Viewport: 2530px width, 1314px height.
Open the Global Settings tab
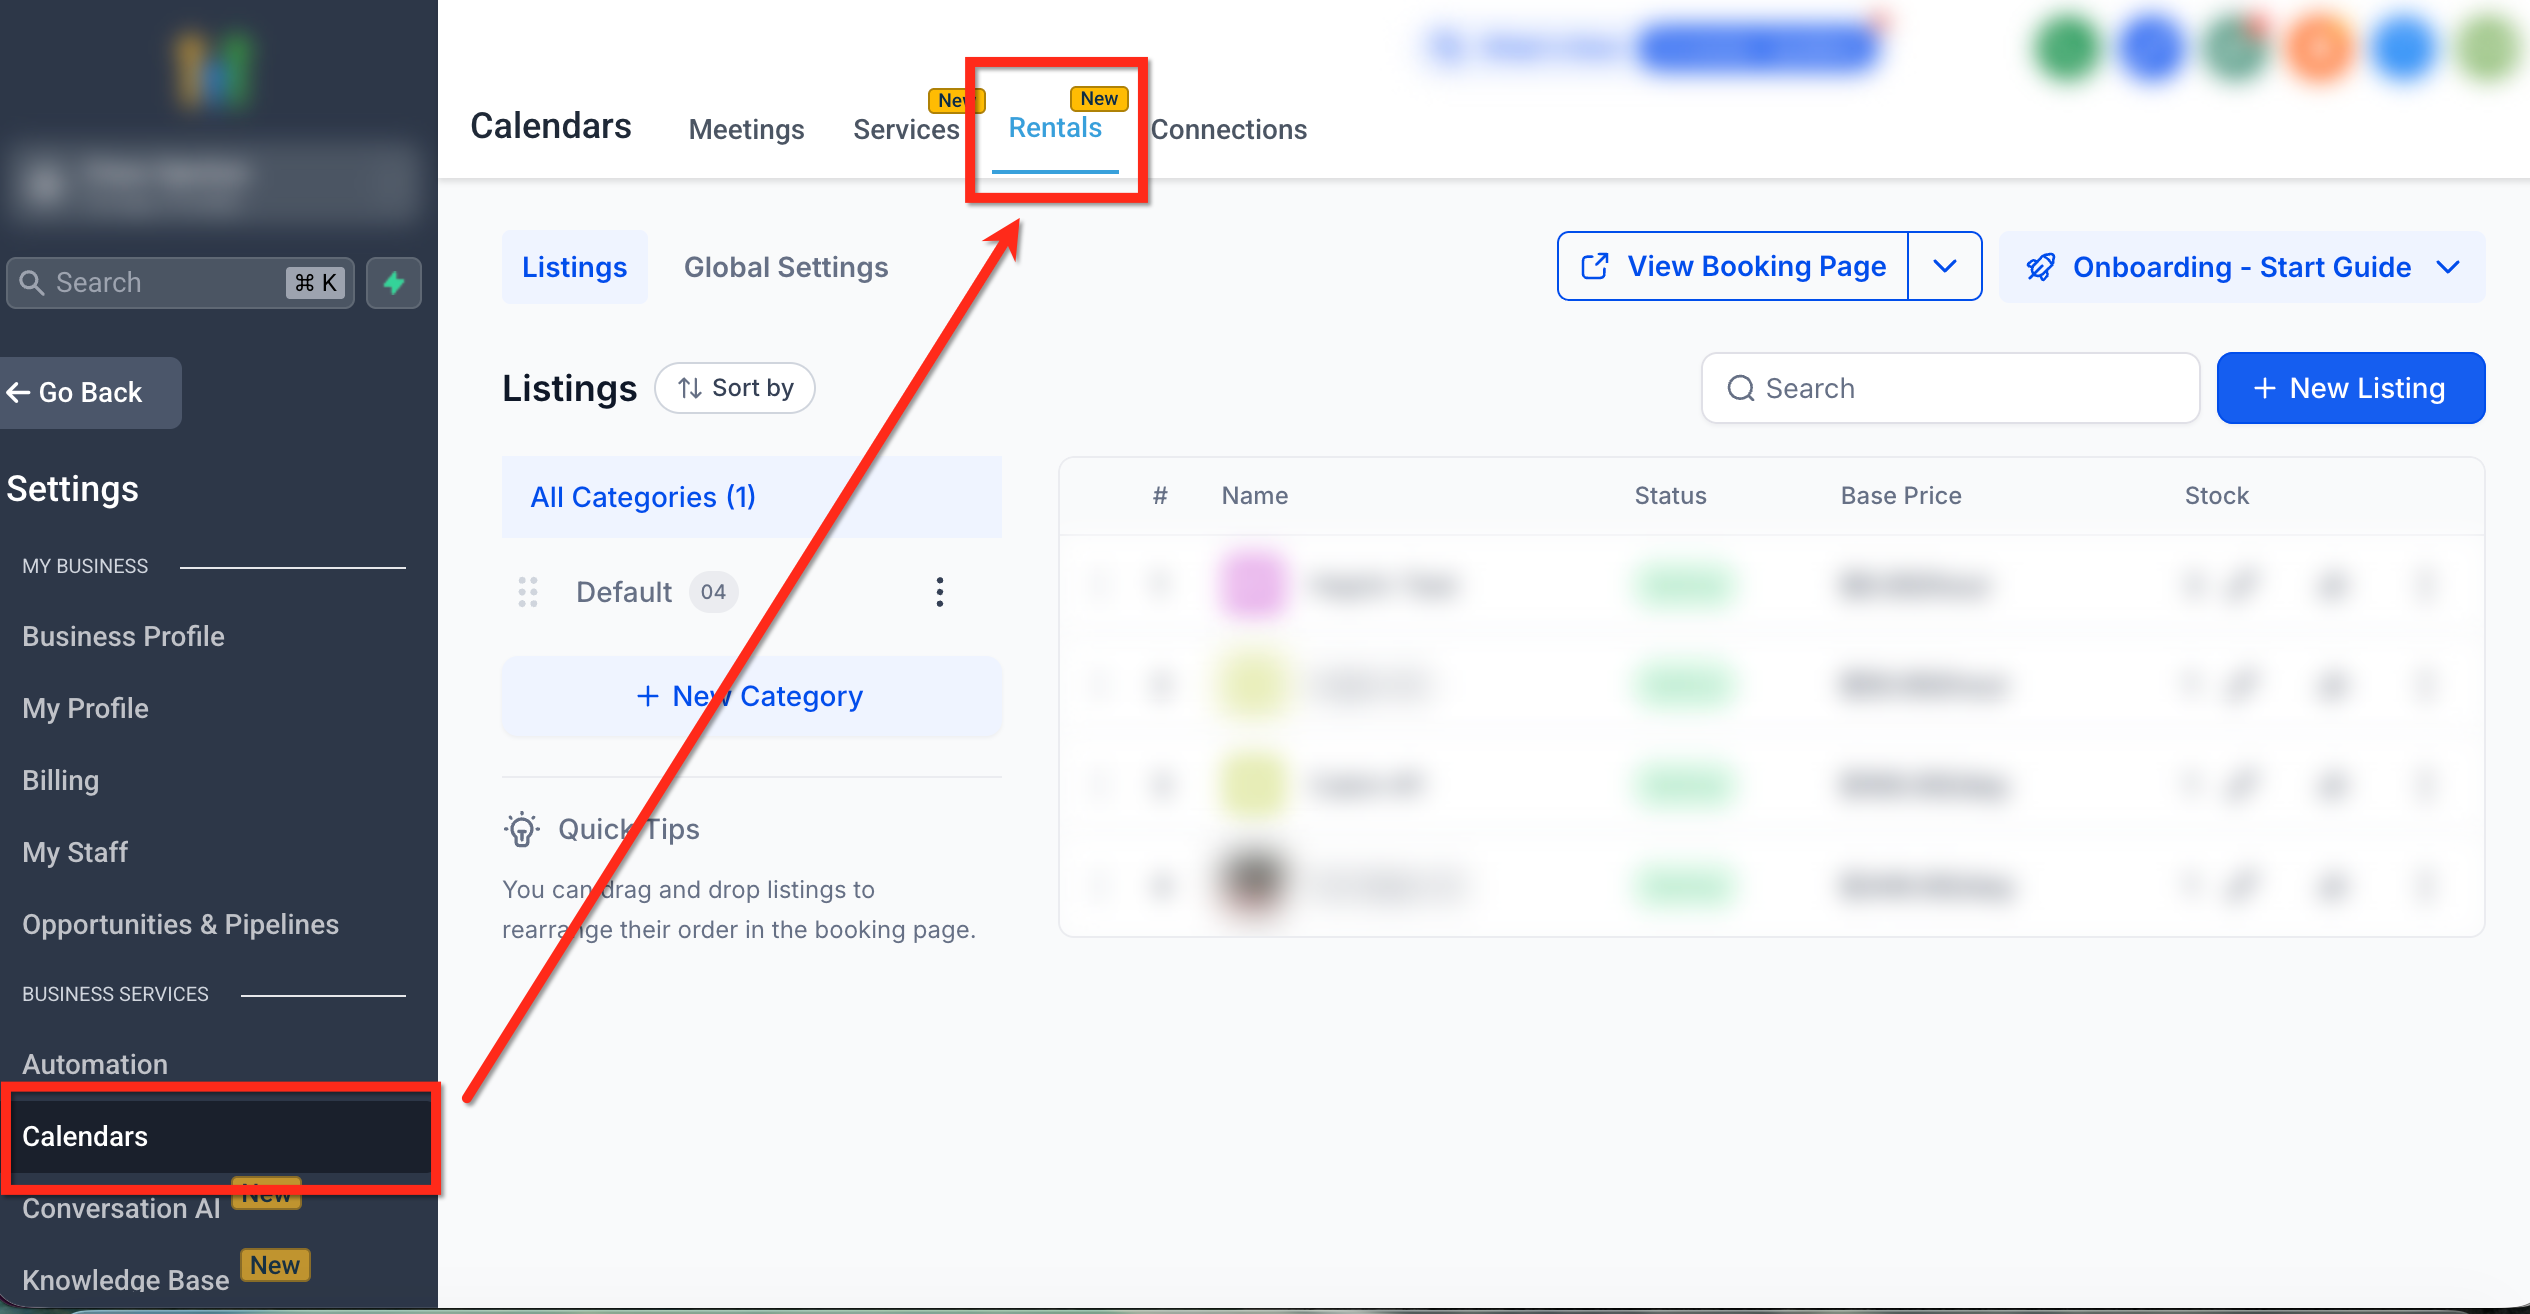[x=785, y=268]
